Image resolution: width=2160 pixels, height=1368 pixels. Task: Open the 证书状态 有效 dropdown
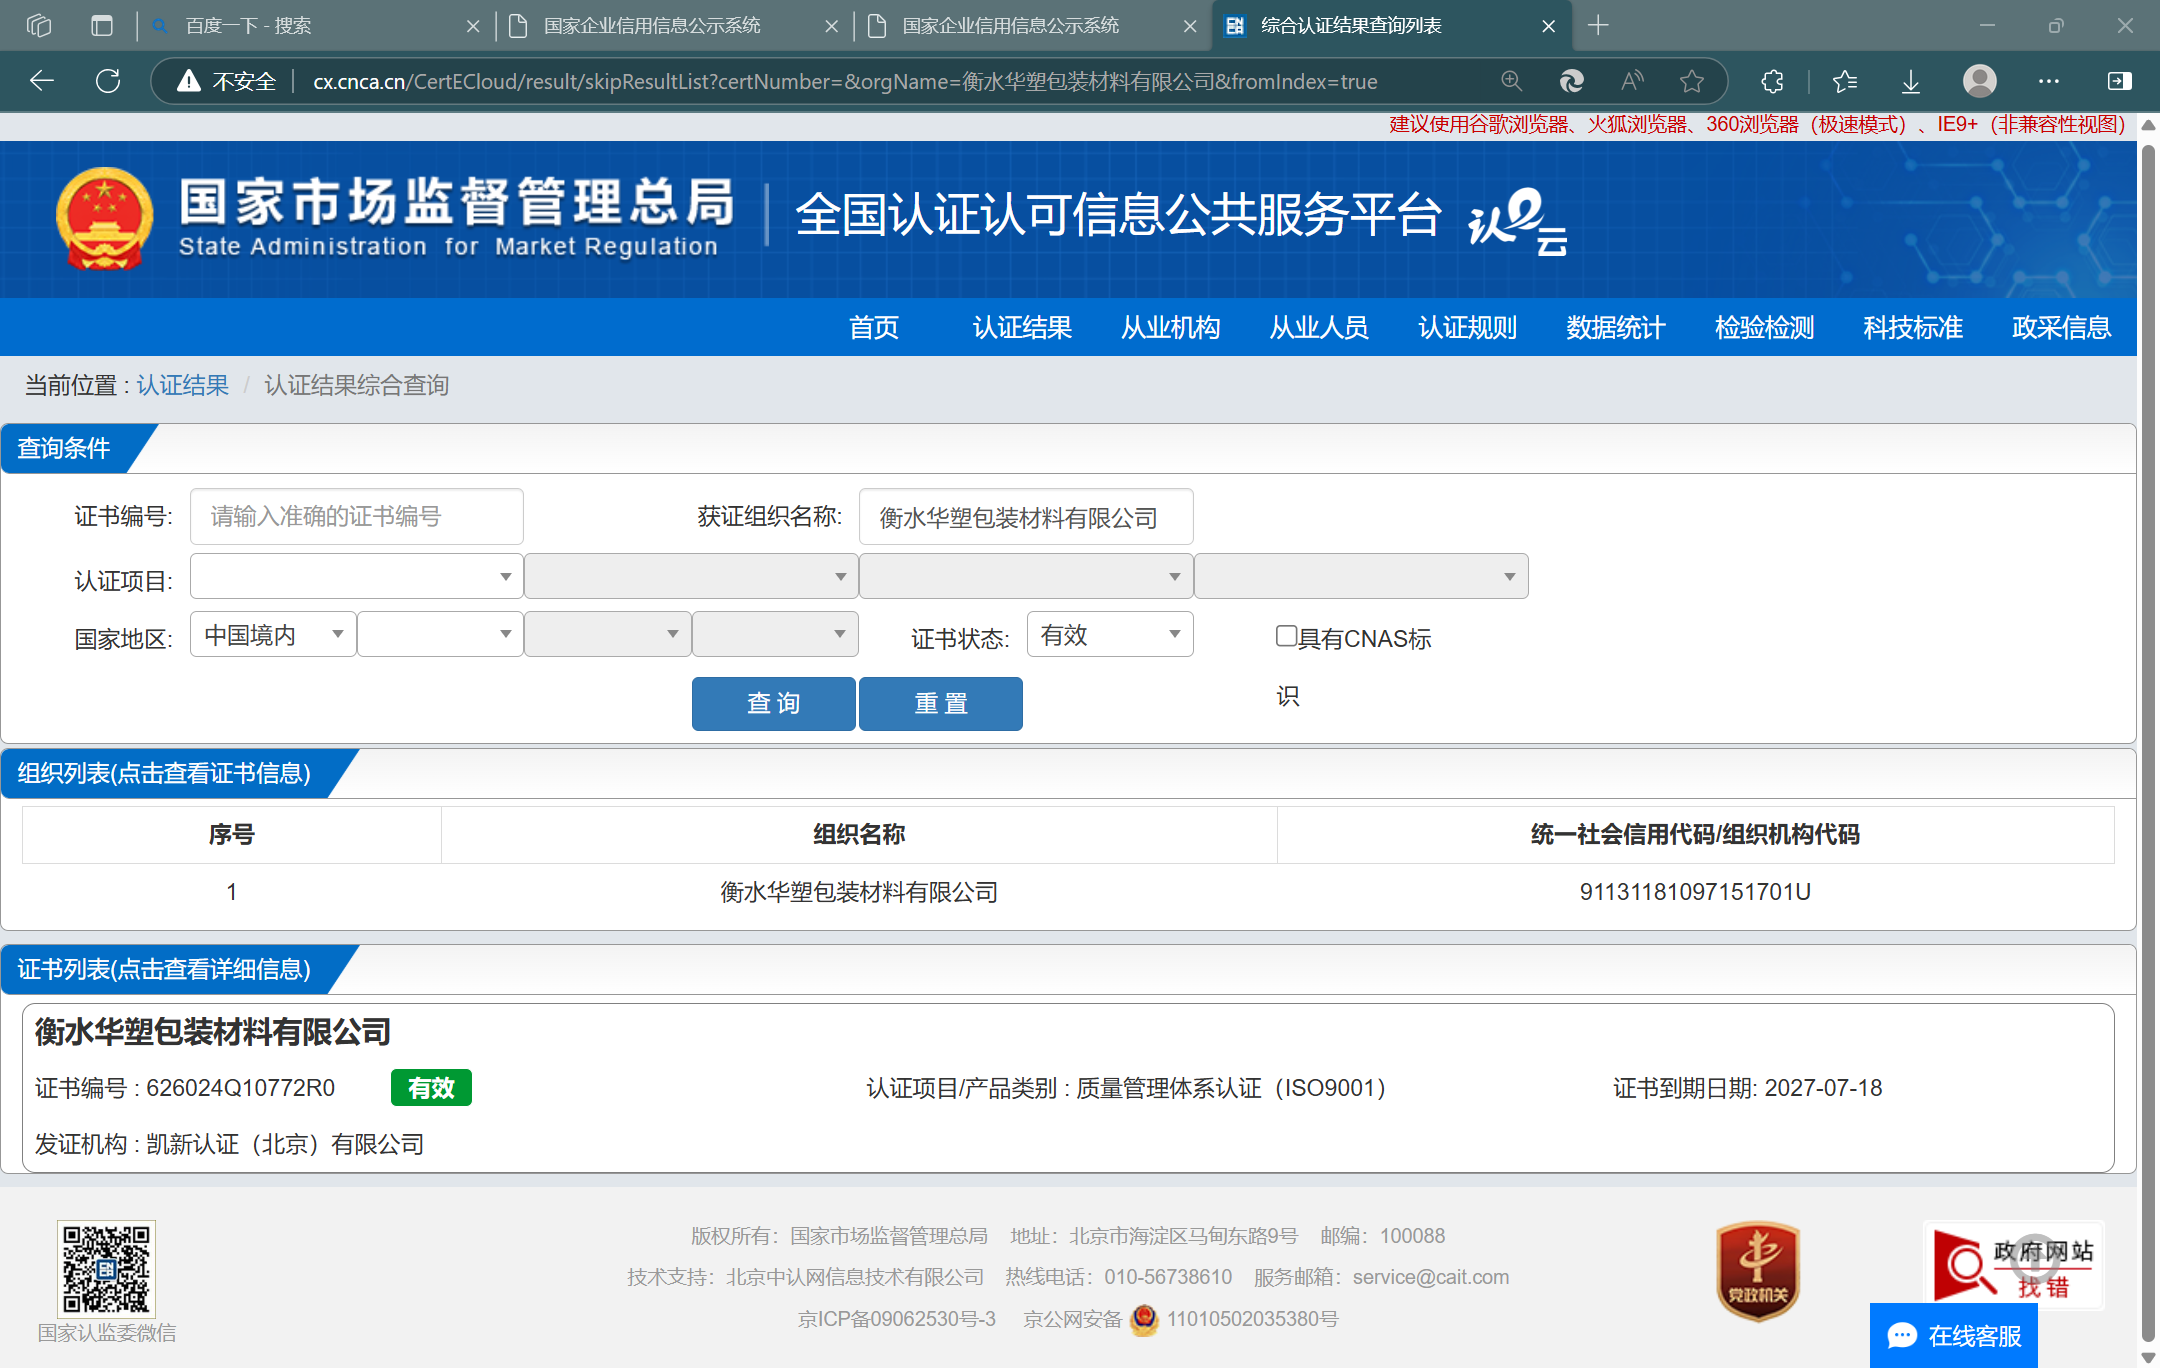[1110, 634]
